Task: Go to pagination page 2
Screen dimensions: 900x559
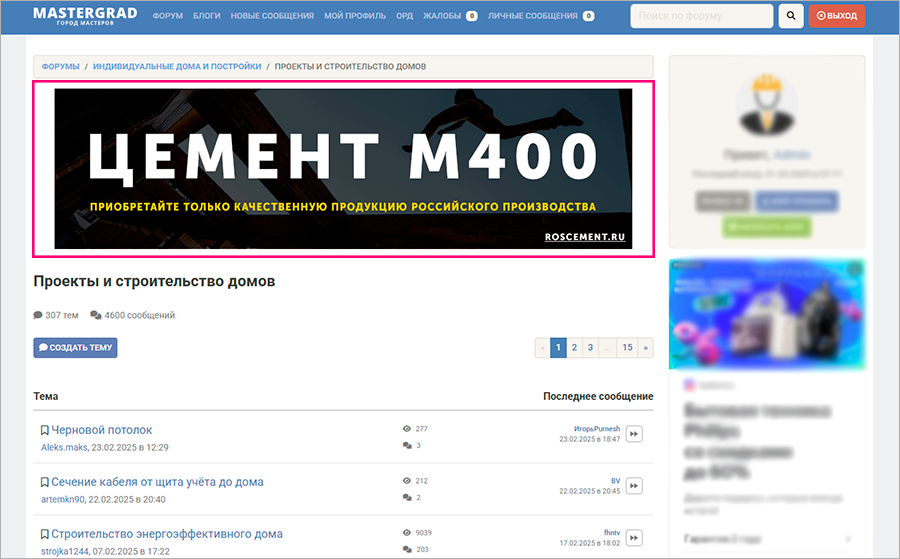Action: pyautogui.click(x=574, y=348)
